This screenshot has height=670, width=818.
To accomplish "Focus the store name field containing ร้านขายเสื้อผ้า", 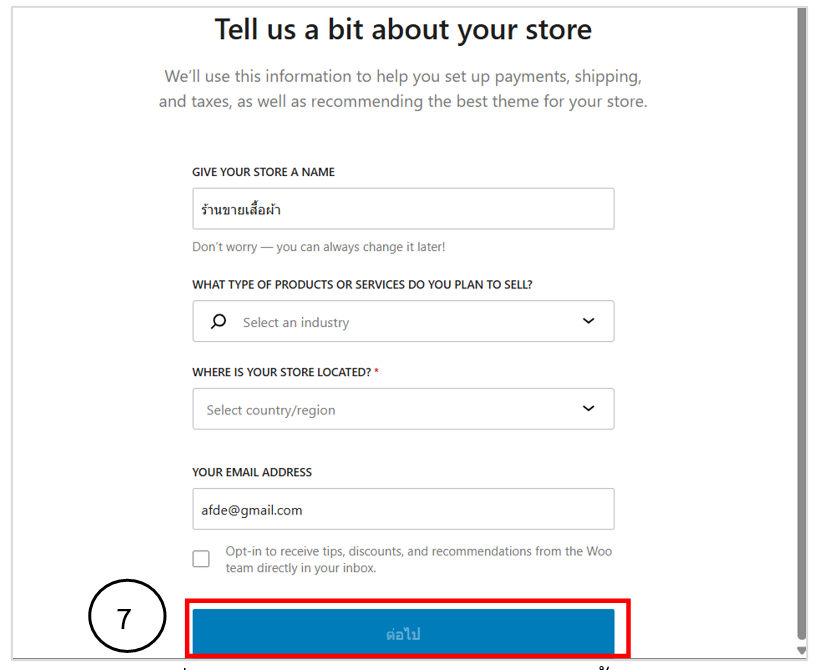I will [x=403, y=209].
